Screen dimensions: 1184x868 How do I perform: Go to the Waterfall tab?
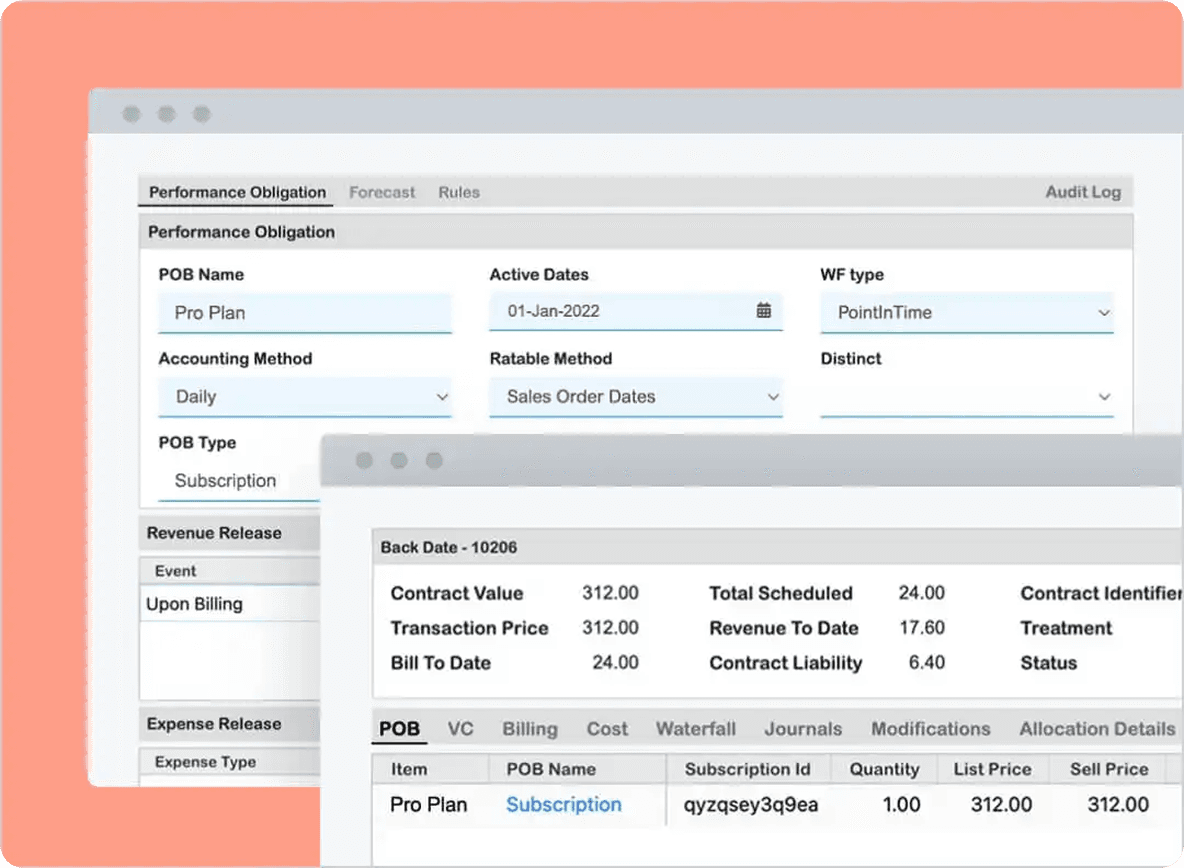(695, 729)
